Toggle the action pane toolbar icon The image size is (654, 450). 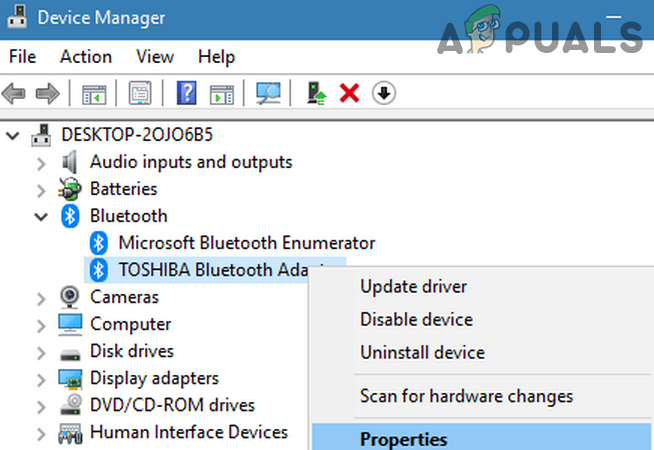[221, 94]
